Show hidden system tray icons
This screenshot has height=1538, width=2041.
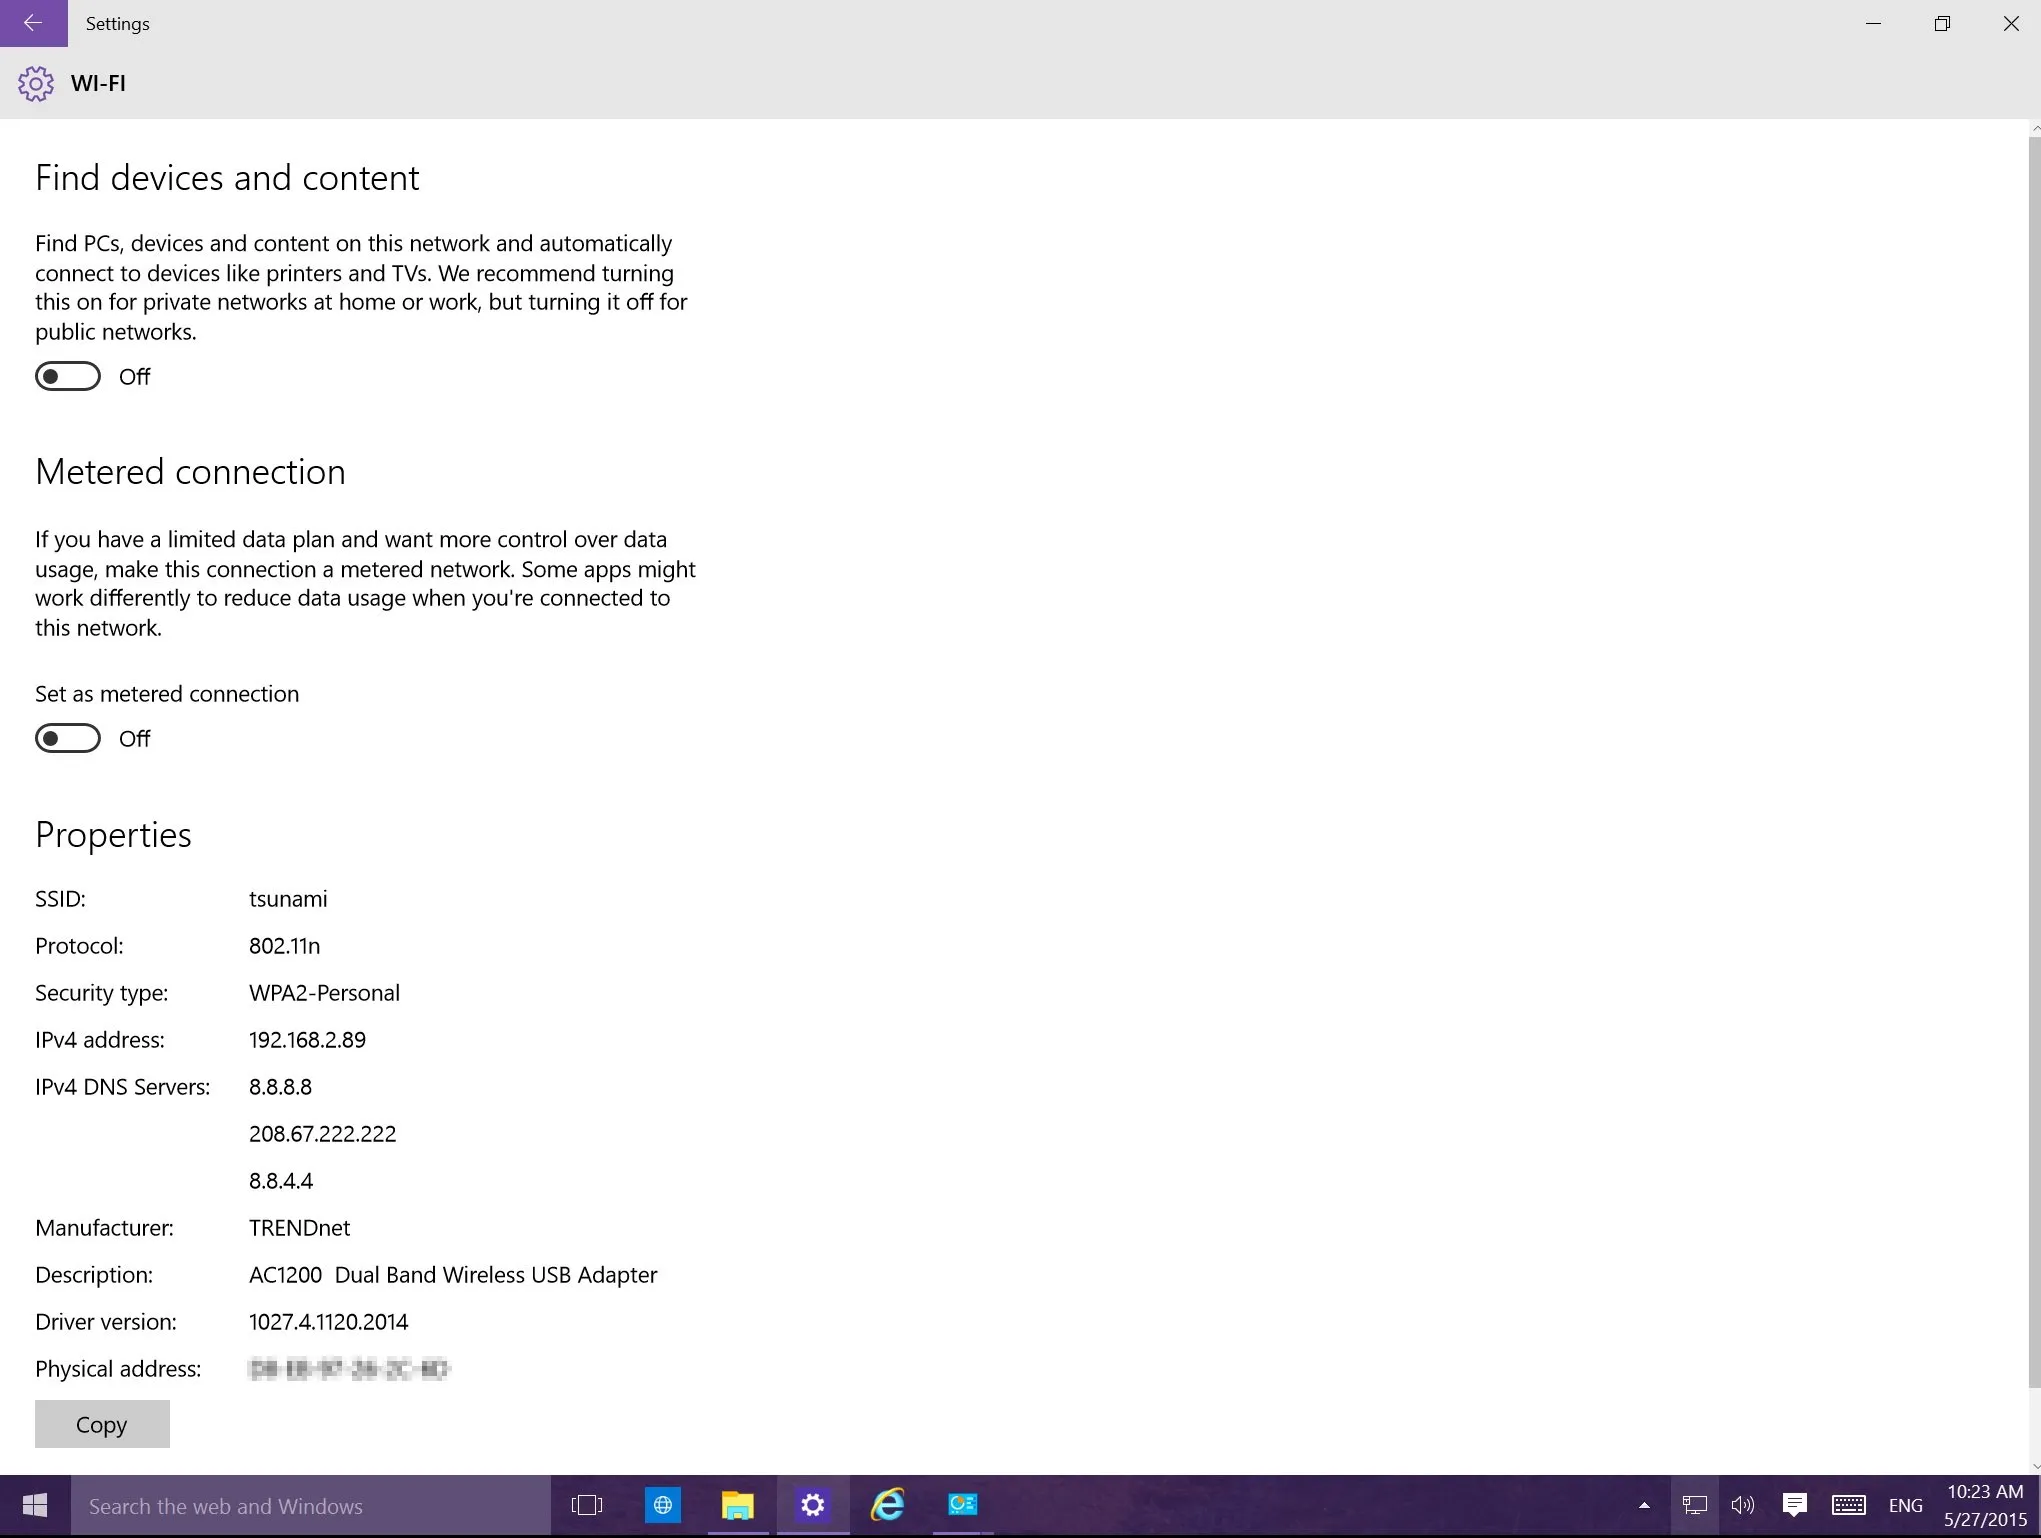(1644, 1505)
